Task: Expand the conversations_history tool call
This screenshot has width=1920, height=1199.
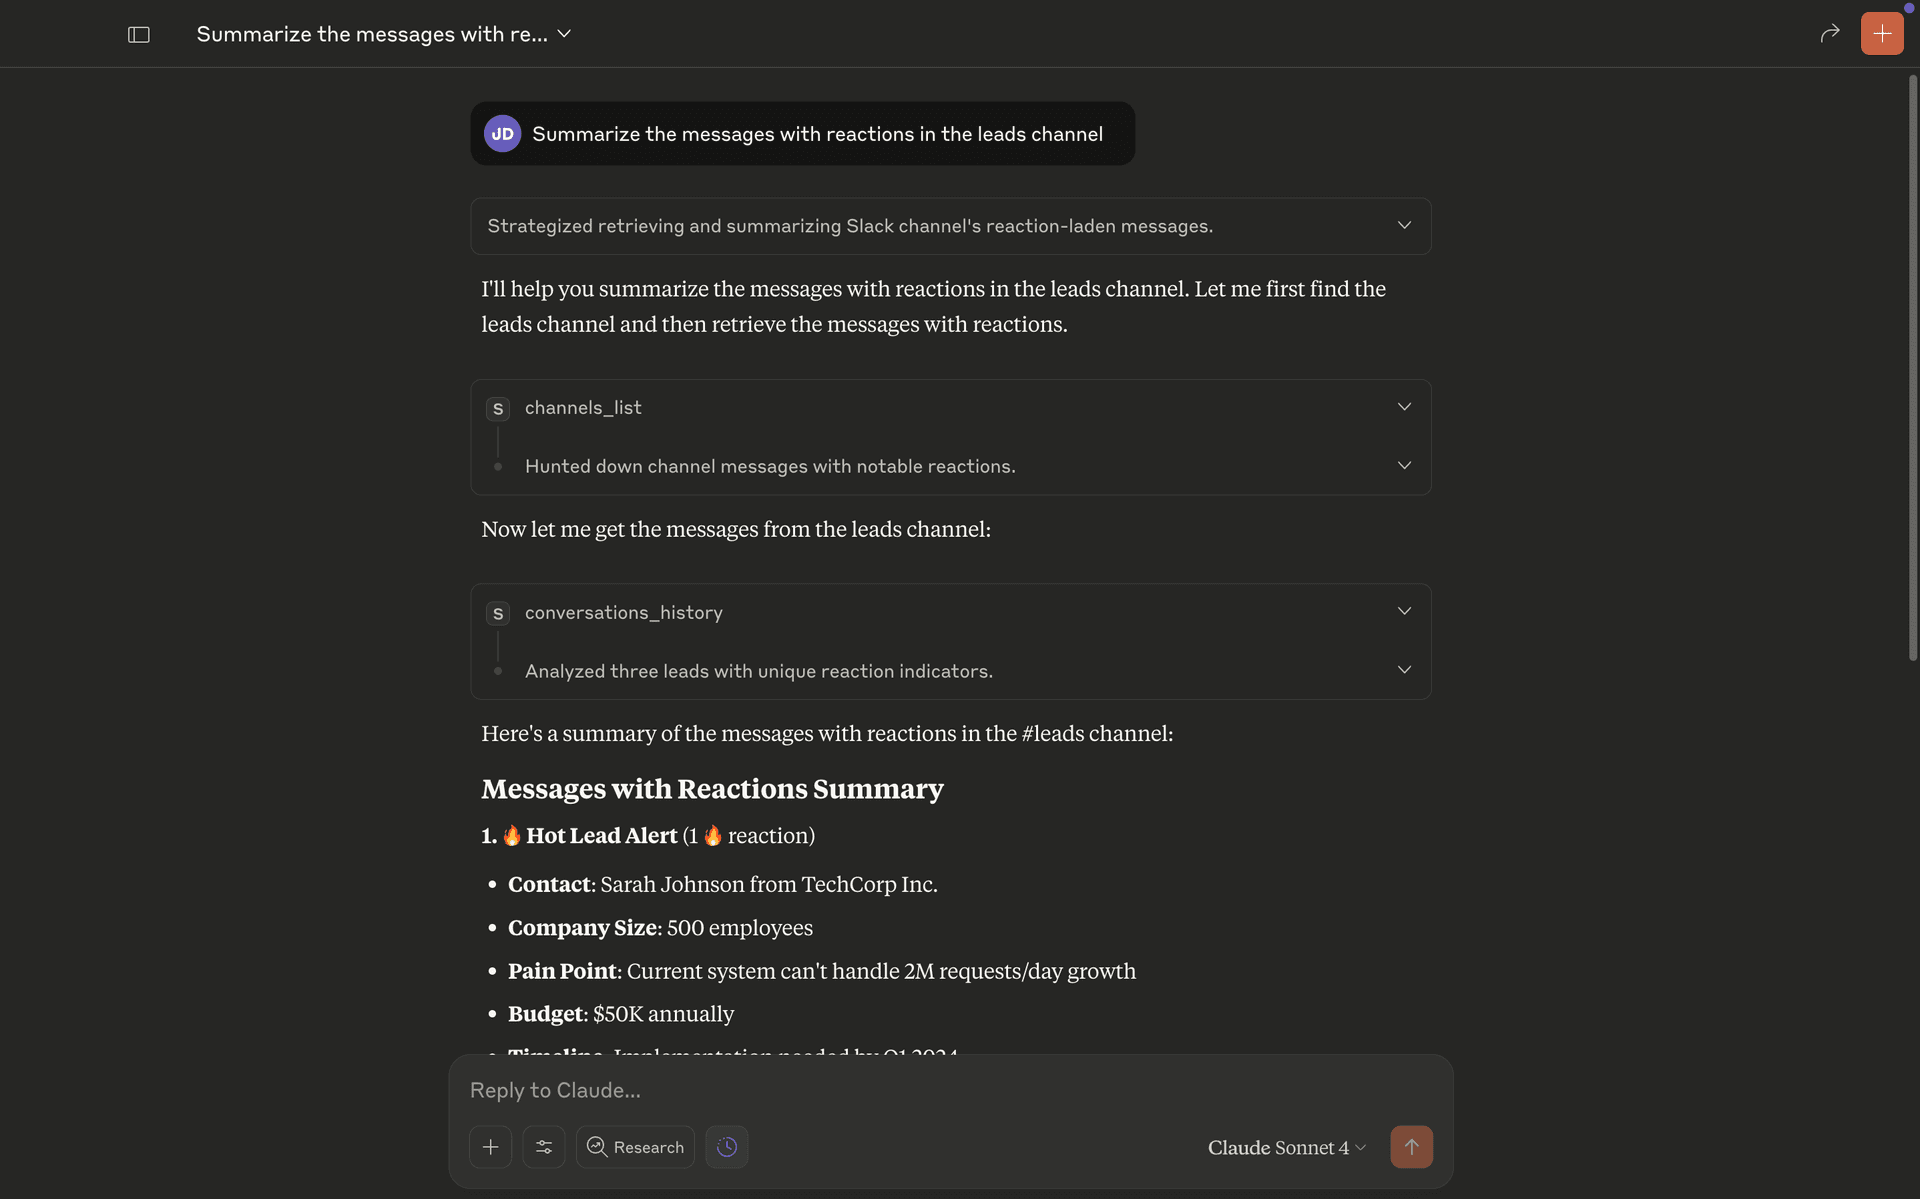Action: [x=1403, y=611]
